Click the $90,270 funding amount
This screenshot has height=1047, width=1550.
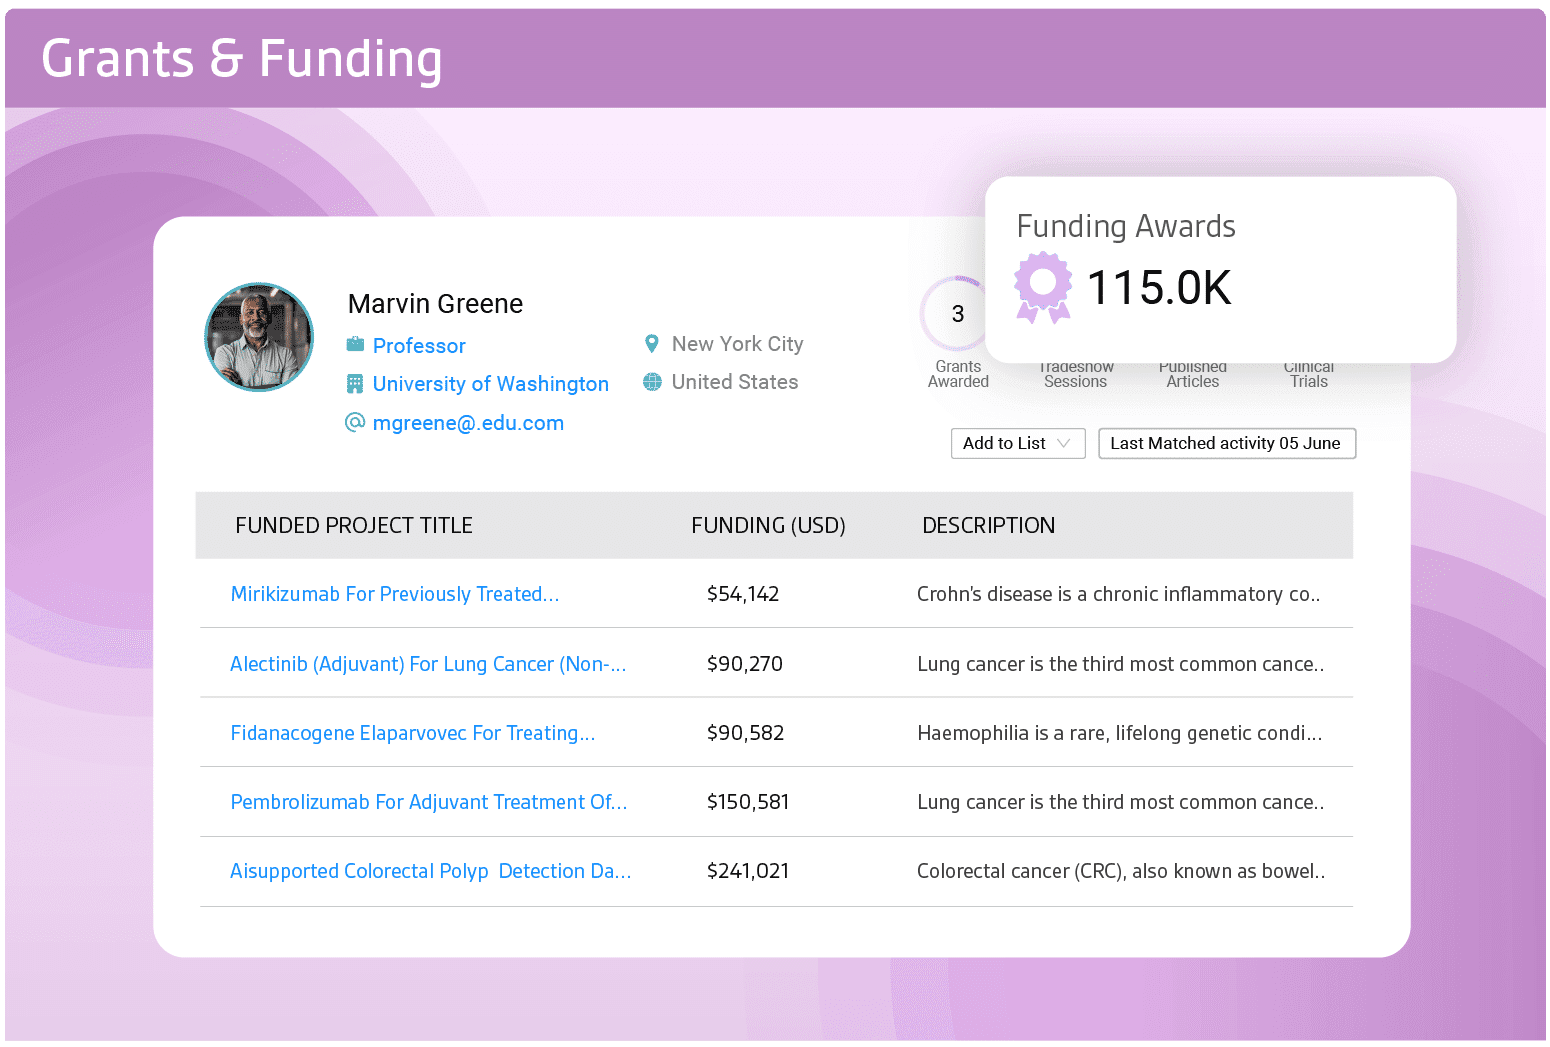[x=745, y=664]
